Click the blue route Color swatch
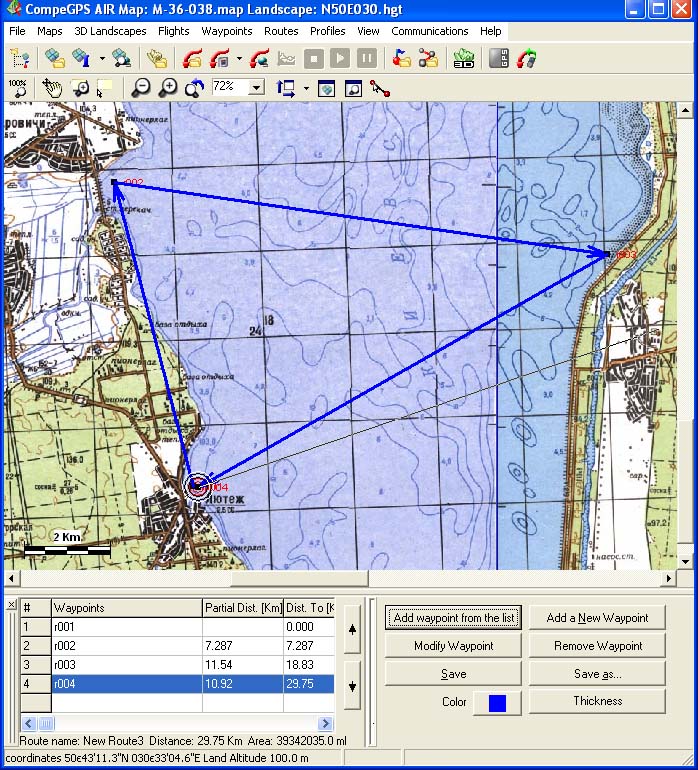The height and width of the screenshot is (770, 698). click(497, 703)
